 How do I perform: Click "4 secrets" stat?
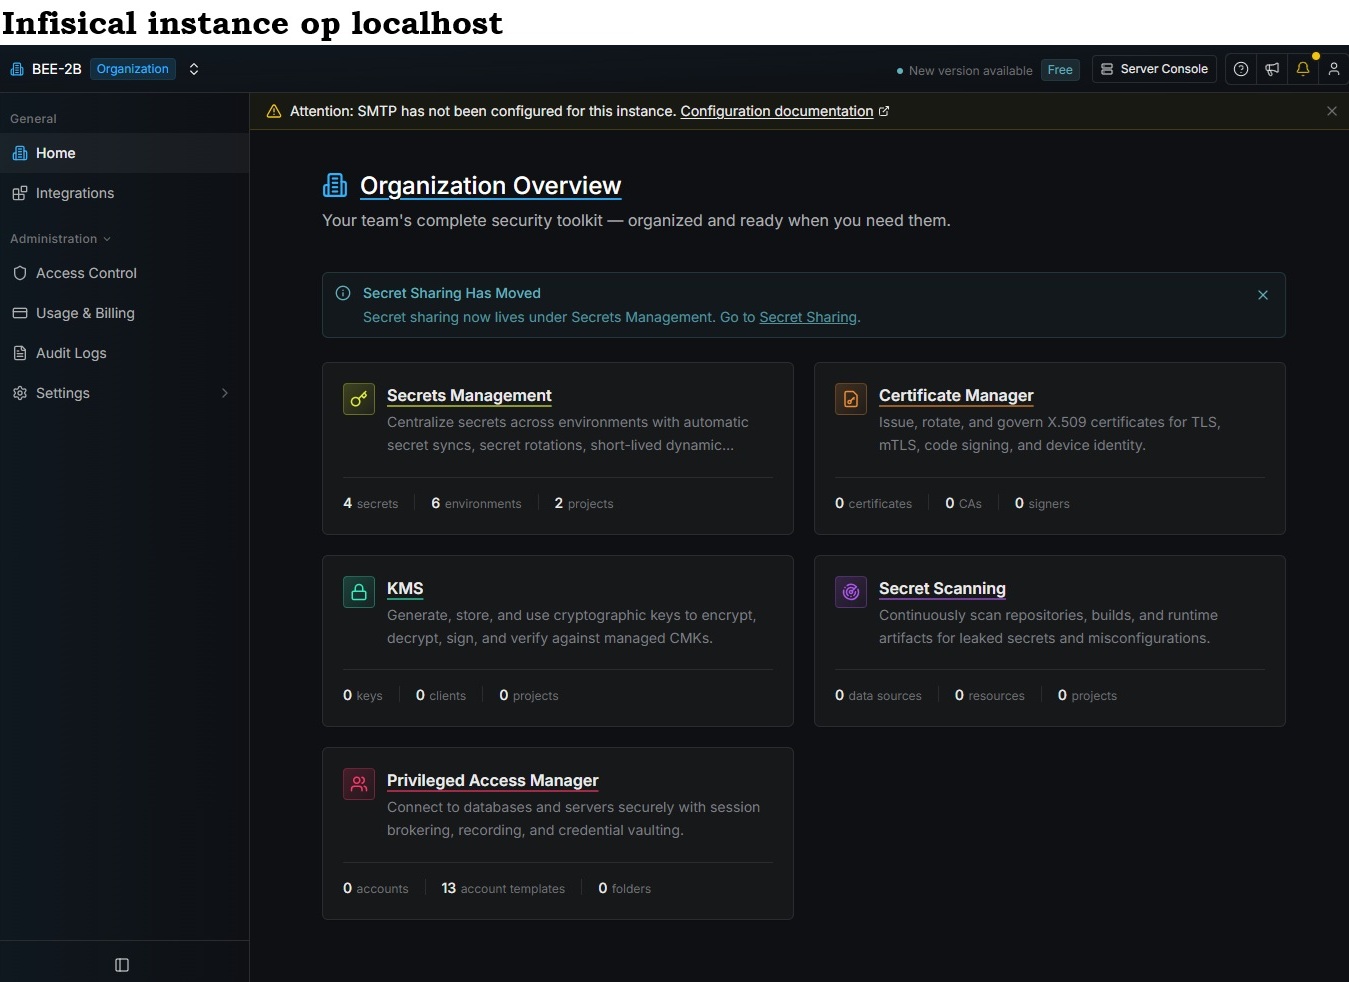371,503
